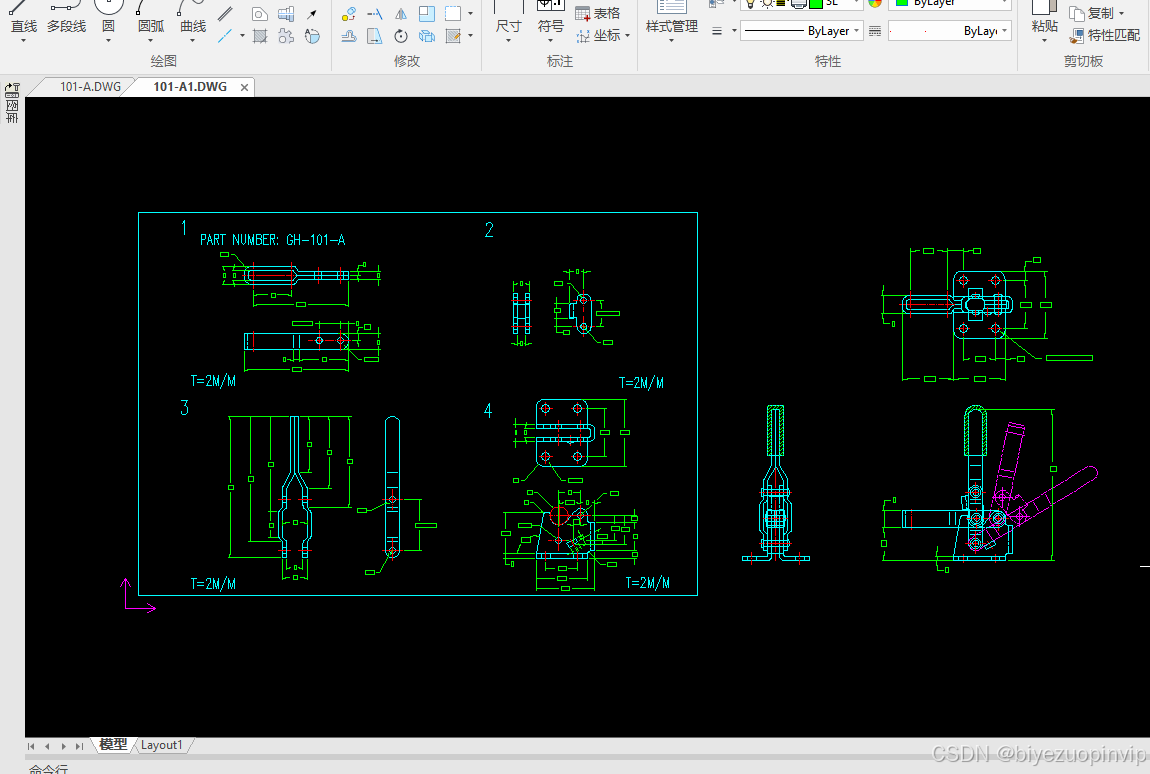Image resolution: width=1150 pixels, height=774 pixels.
Task: Select the double-line (multiline) draw tool
Action: (x=225, y=13)
